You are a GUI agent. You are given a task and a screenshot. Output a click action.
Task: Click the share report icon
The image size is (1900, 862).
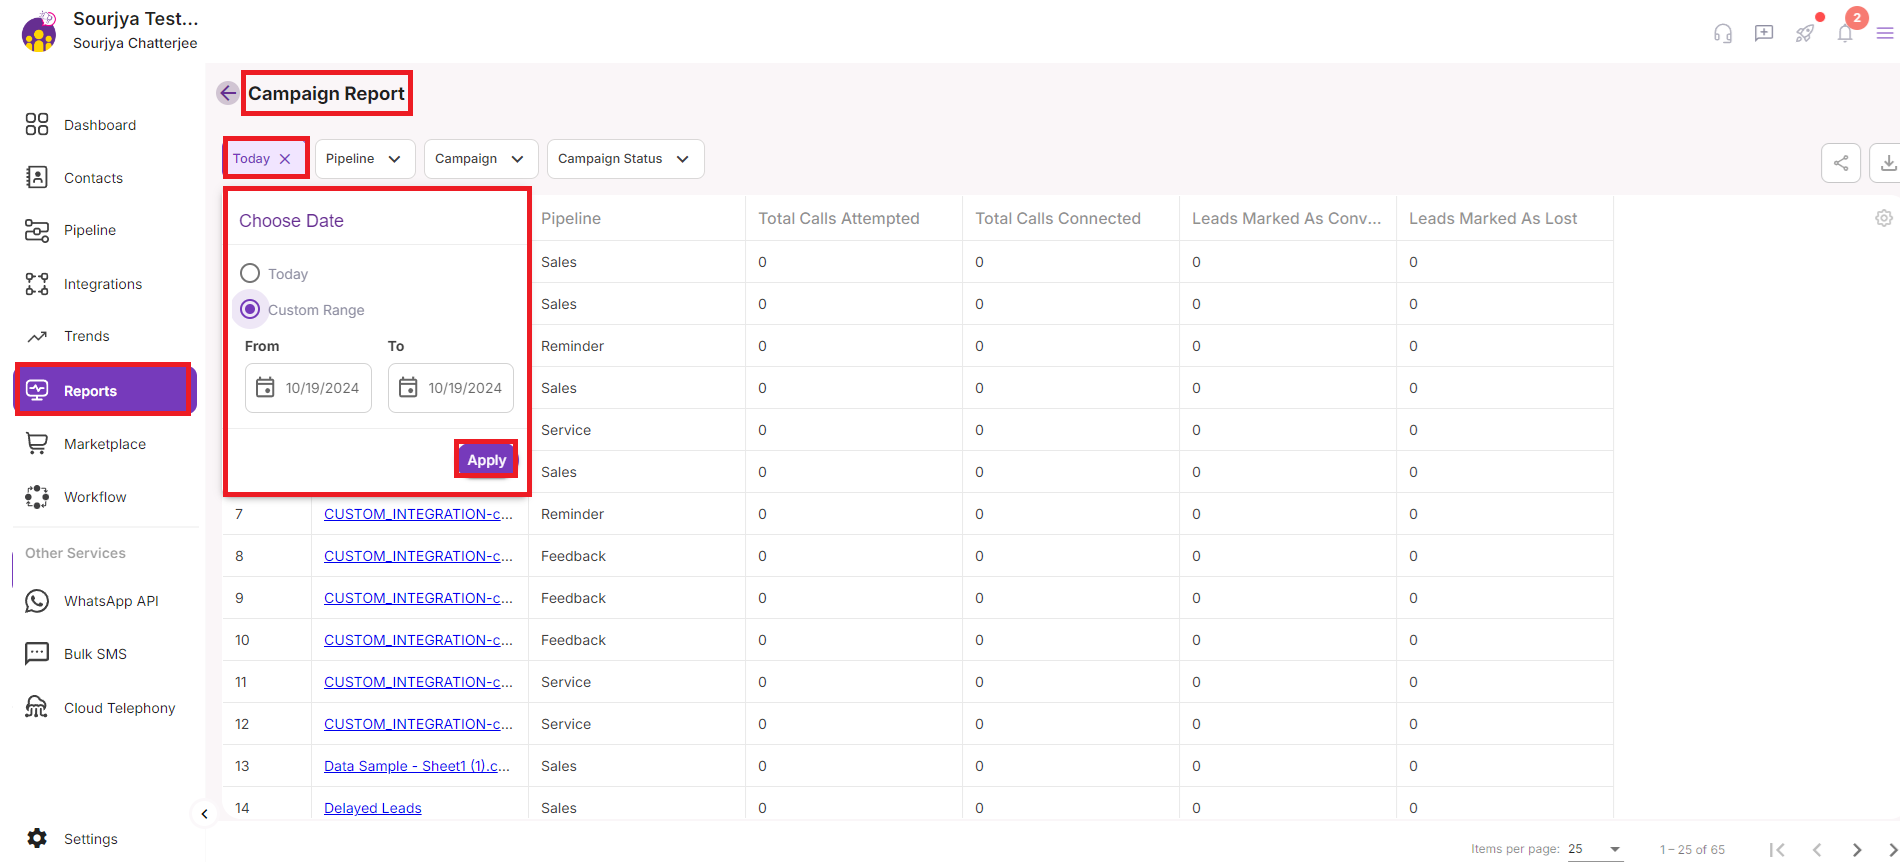click(1840, 163)
